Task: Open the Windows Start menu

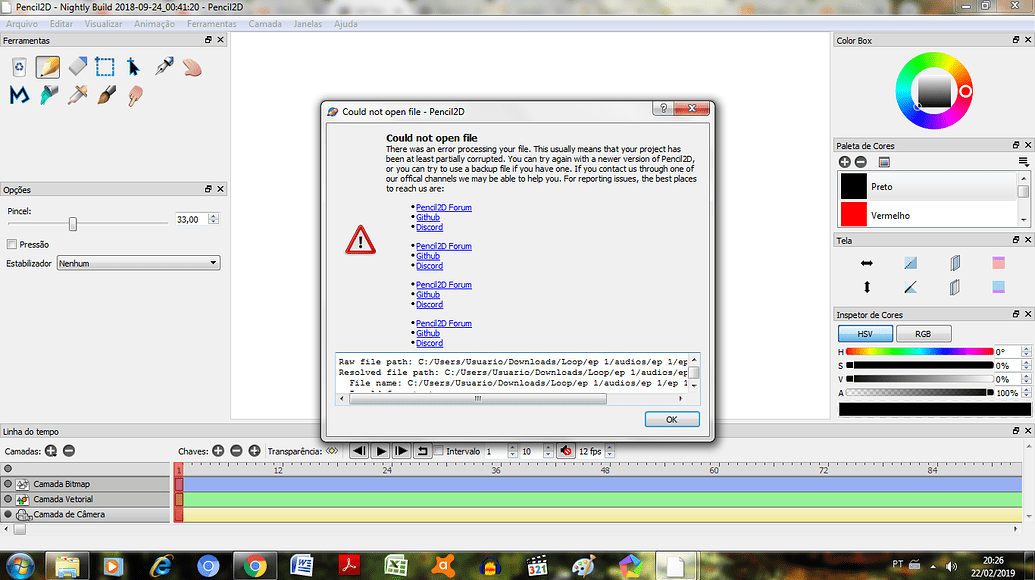Action: tap(20, 566)
